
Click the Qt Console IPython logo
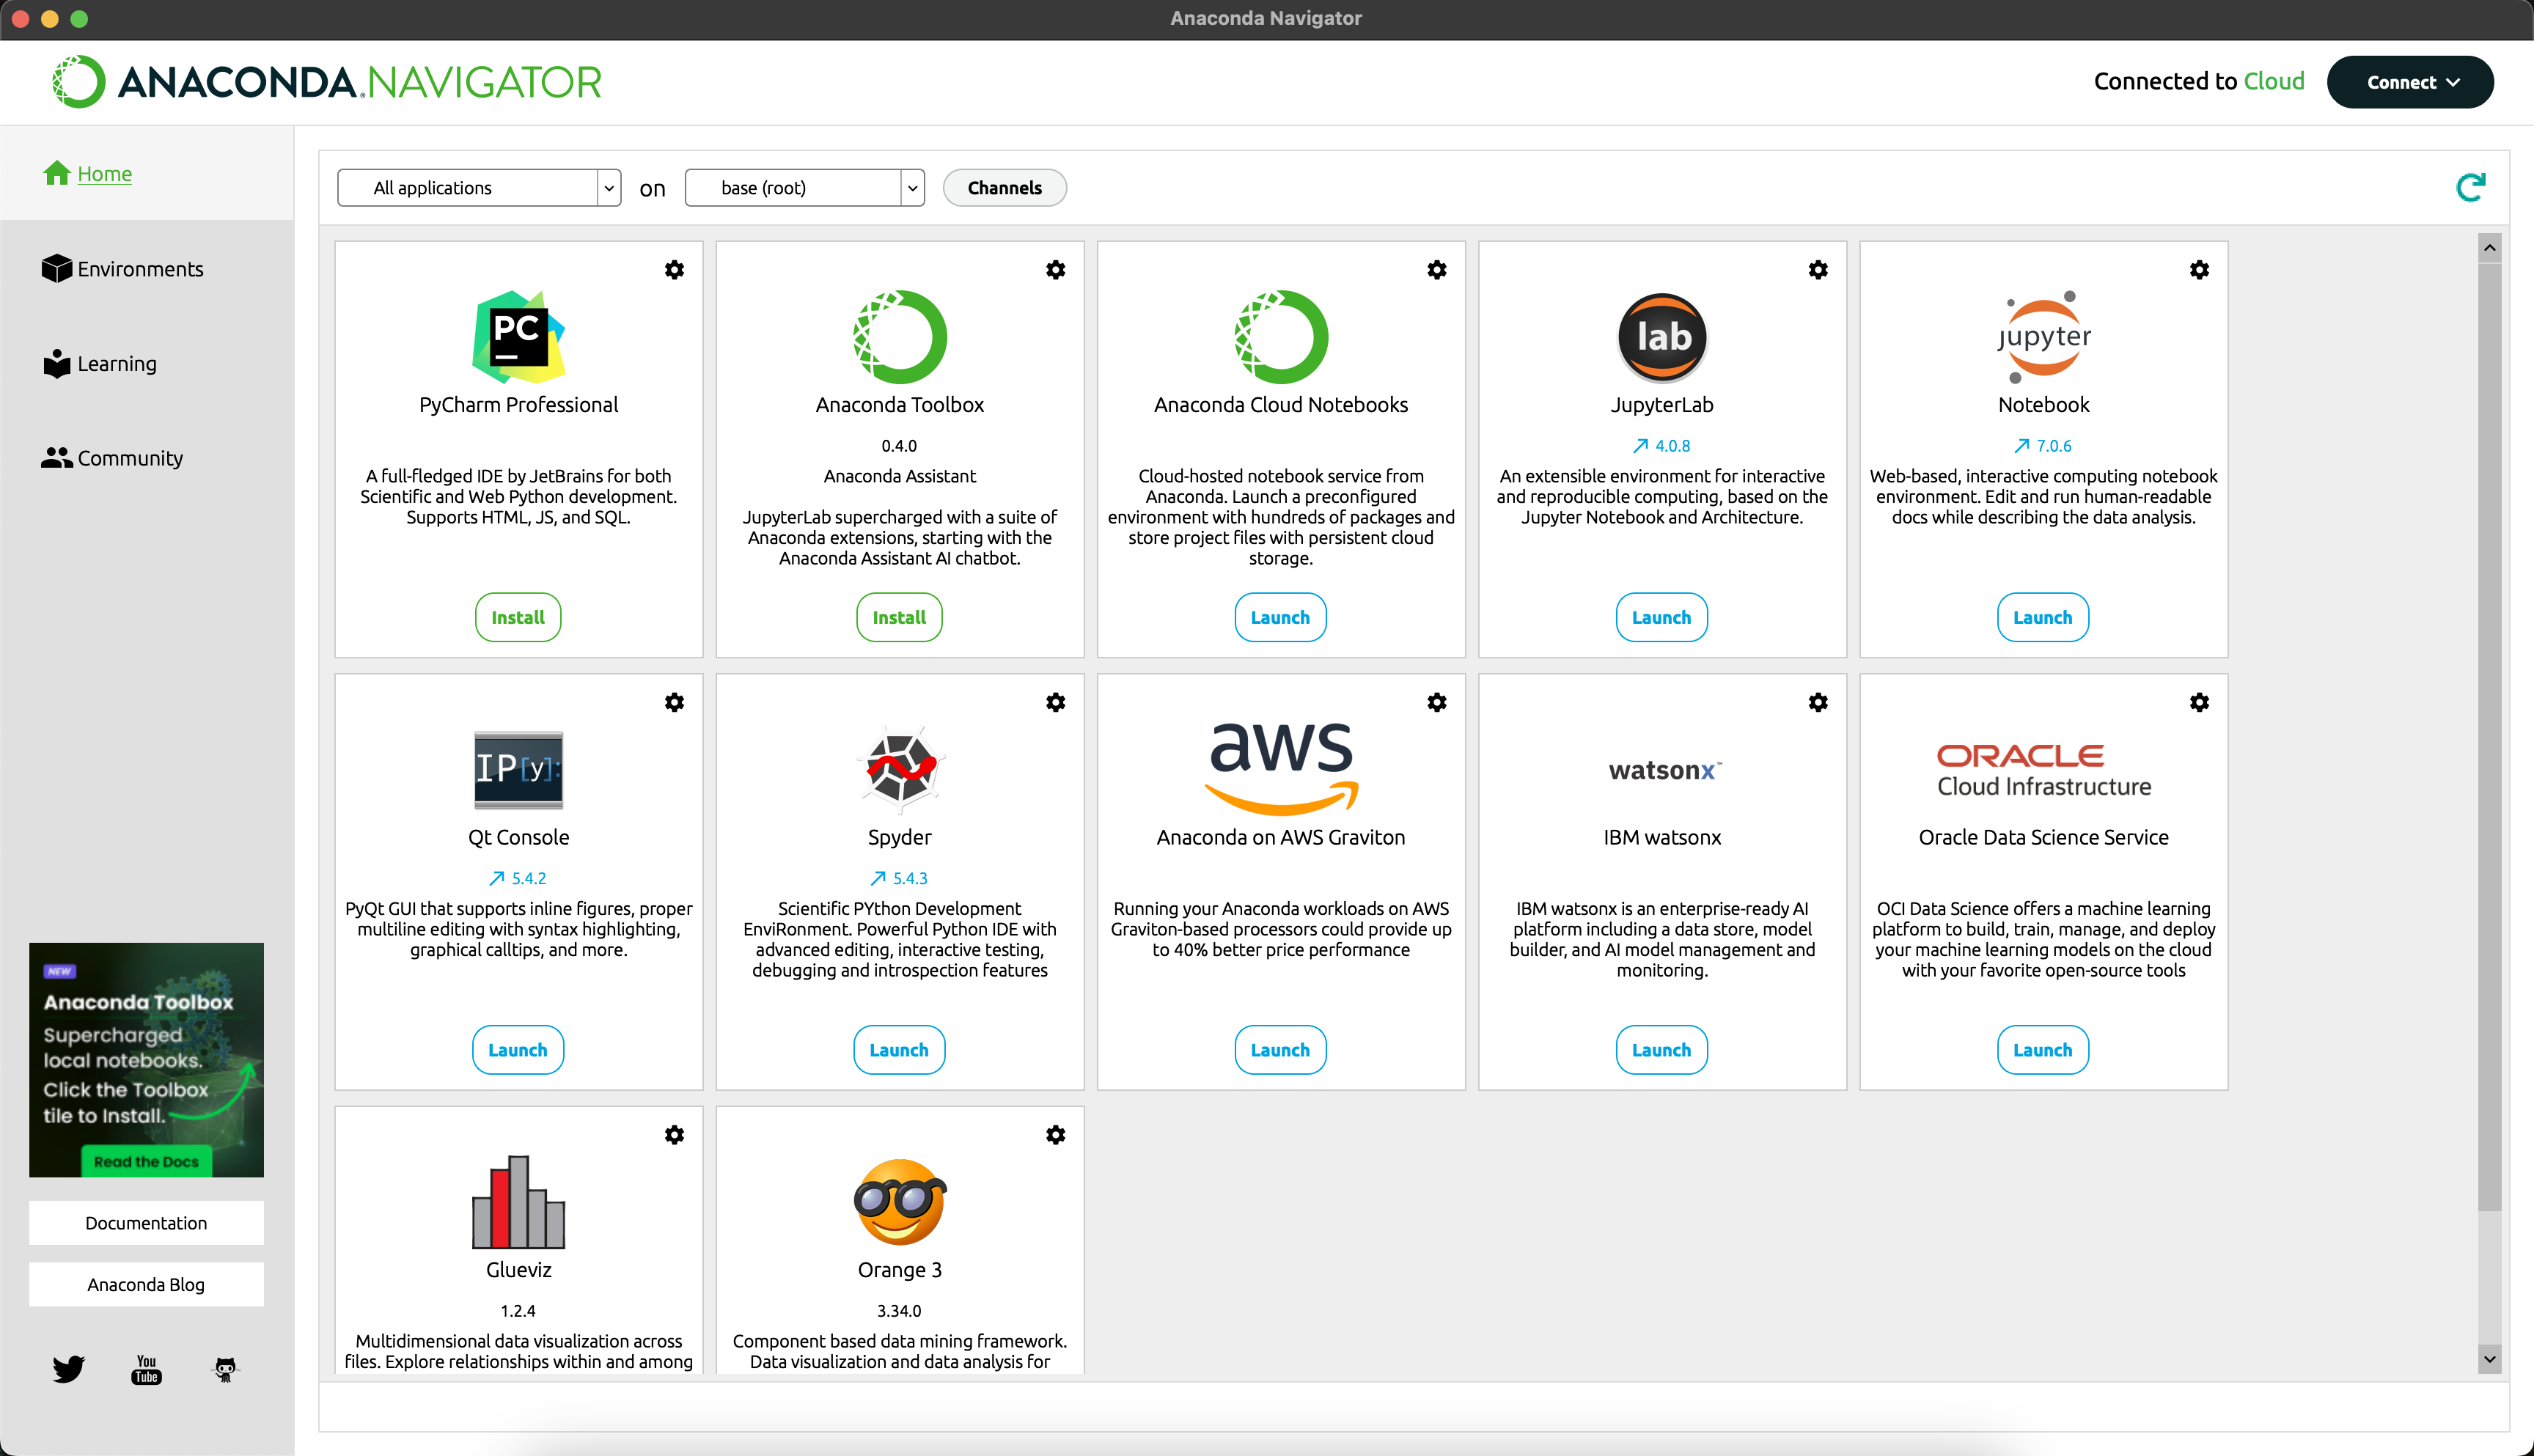[518, 769]
